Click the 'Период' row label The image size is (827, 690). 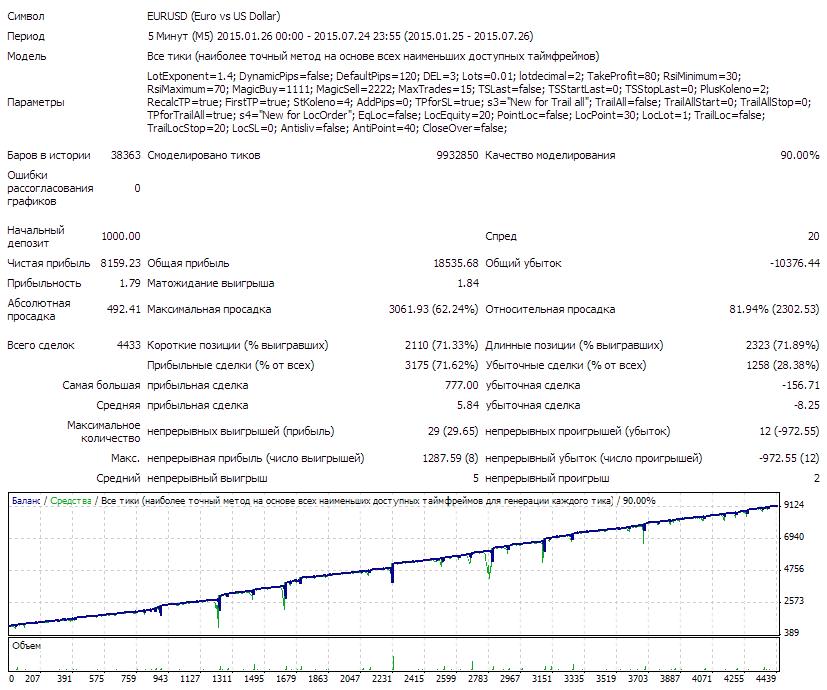click(26, 36)
